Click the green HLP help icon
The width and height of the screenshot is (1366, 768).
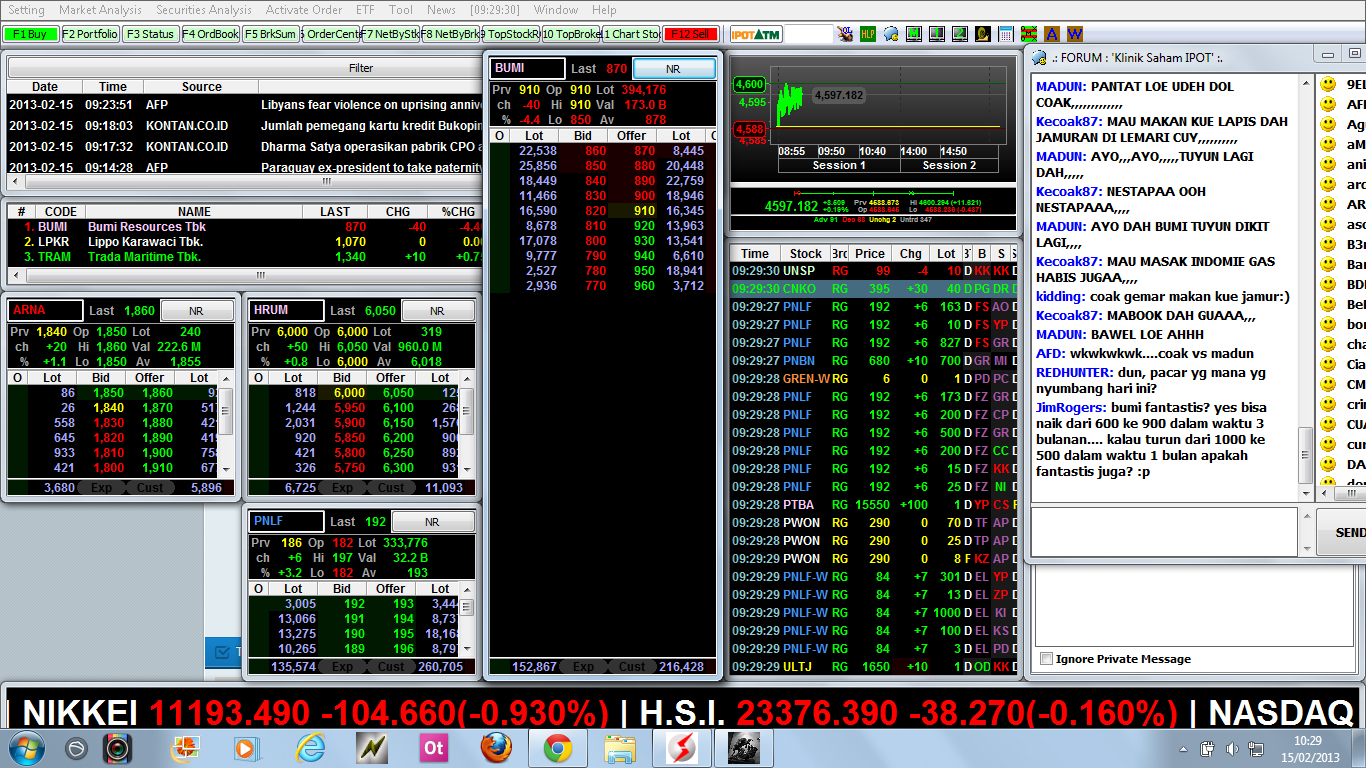point(868,33)
